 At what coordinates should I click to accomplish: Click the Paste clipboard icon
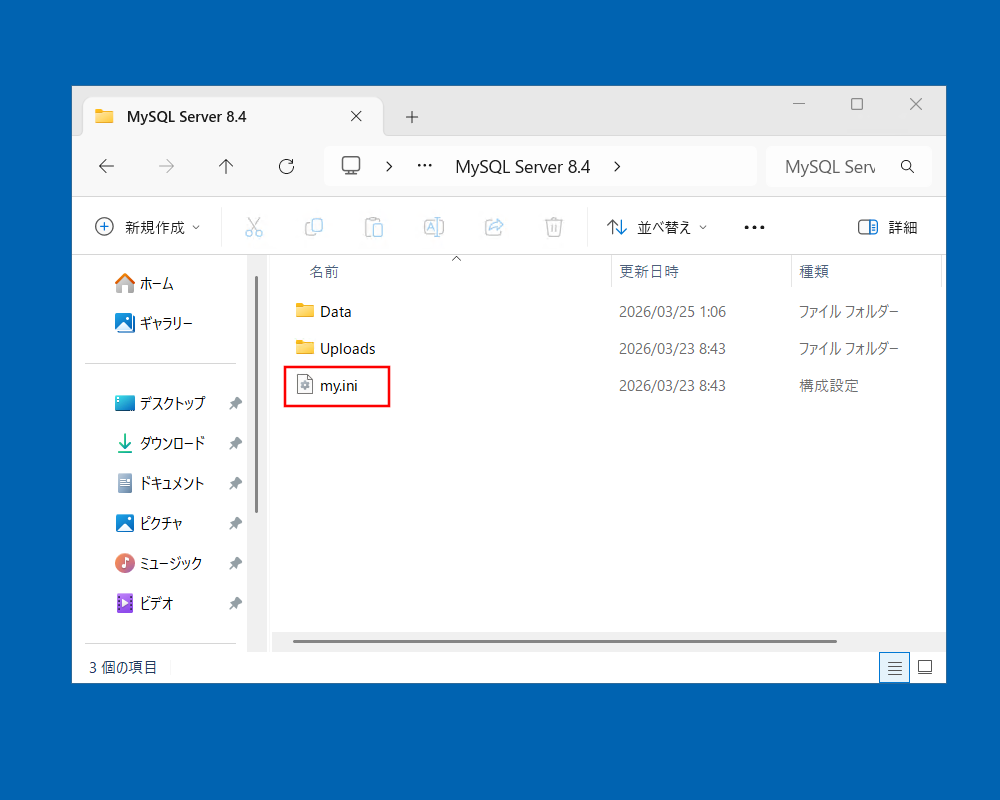click(x=374, y=227)
